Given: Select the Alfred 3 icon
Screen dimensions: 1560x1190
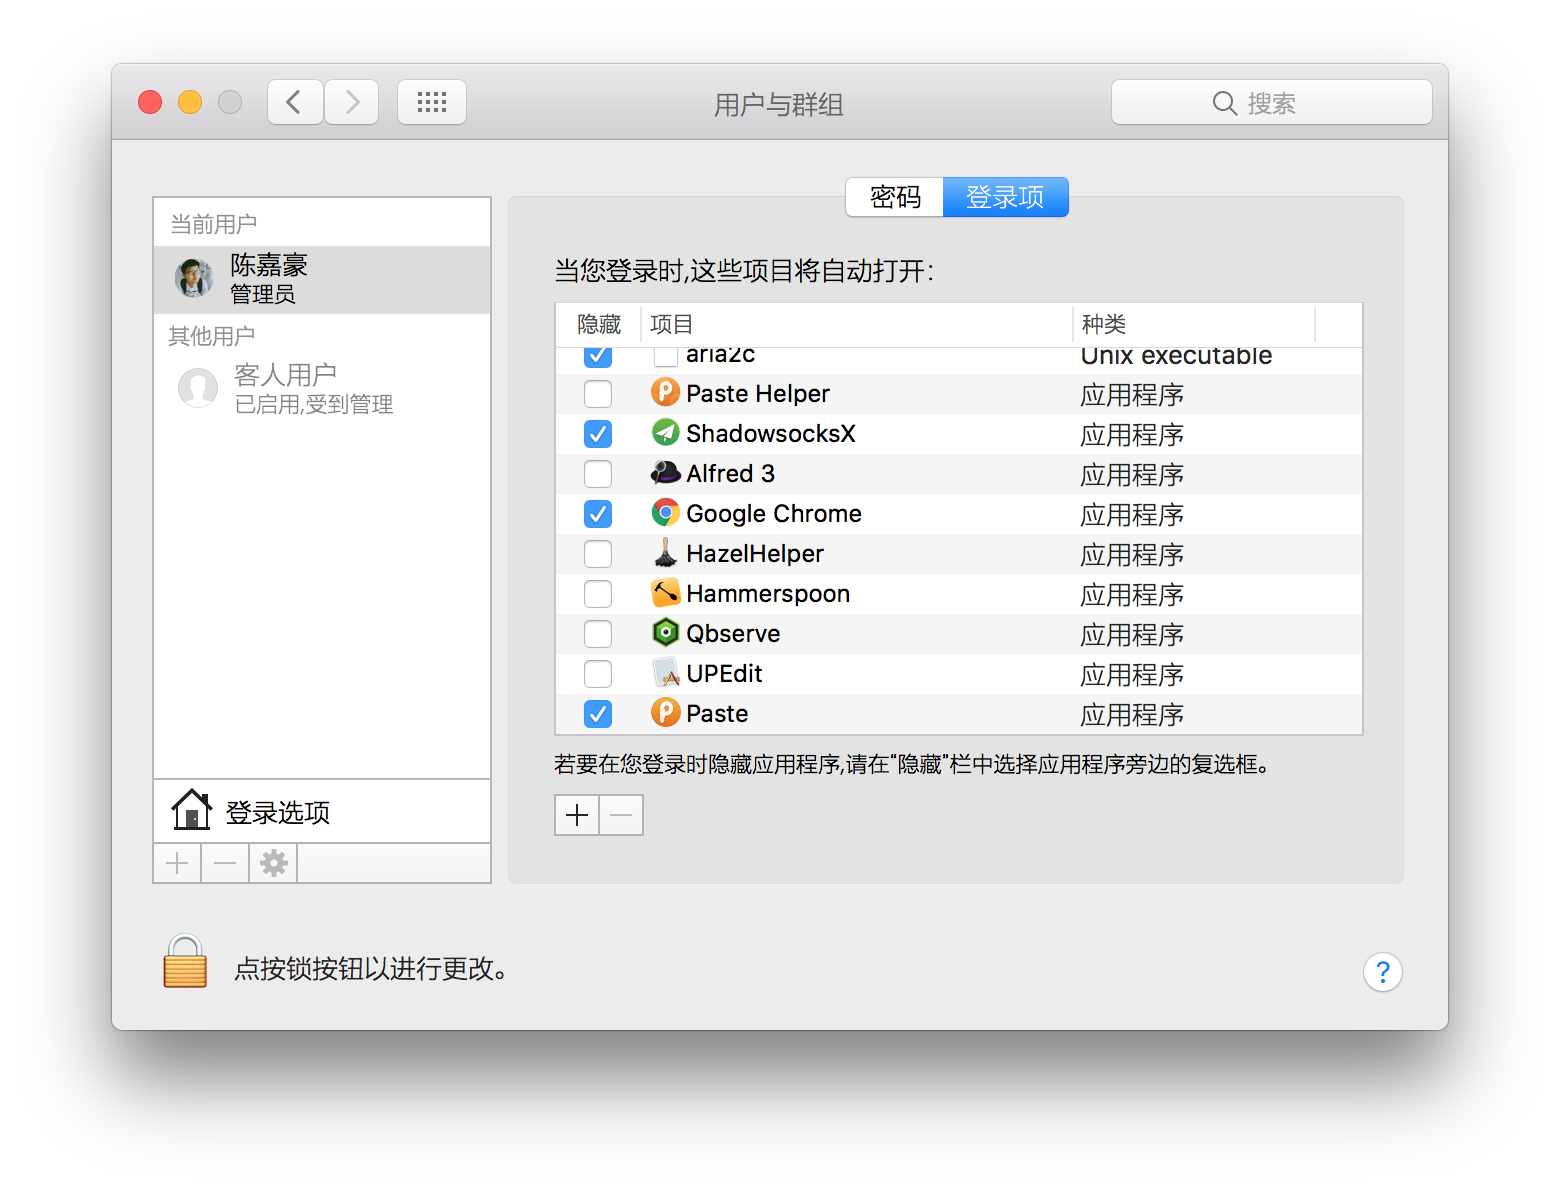Looking at the screenshot, I should [665, 473].
